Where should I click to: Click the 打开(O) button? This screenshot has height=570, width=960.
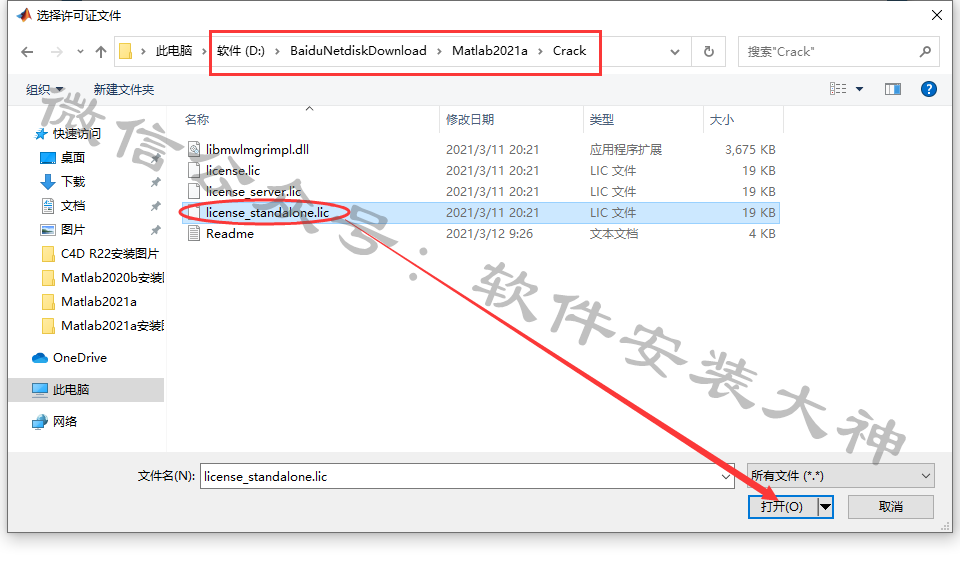[782, 507]
